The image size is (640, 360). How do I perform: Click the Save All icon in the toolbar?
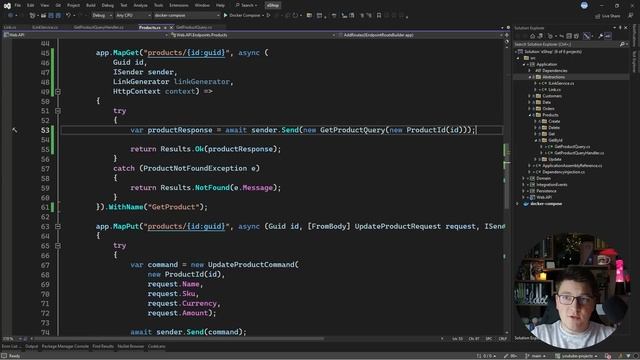(58, 16)
